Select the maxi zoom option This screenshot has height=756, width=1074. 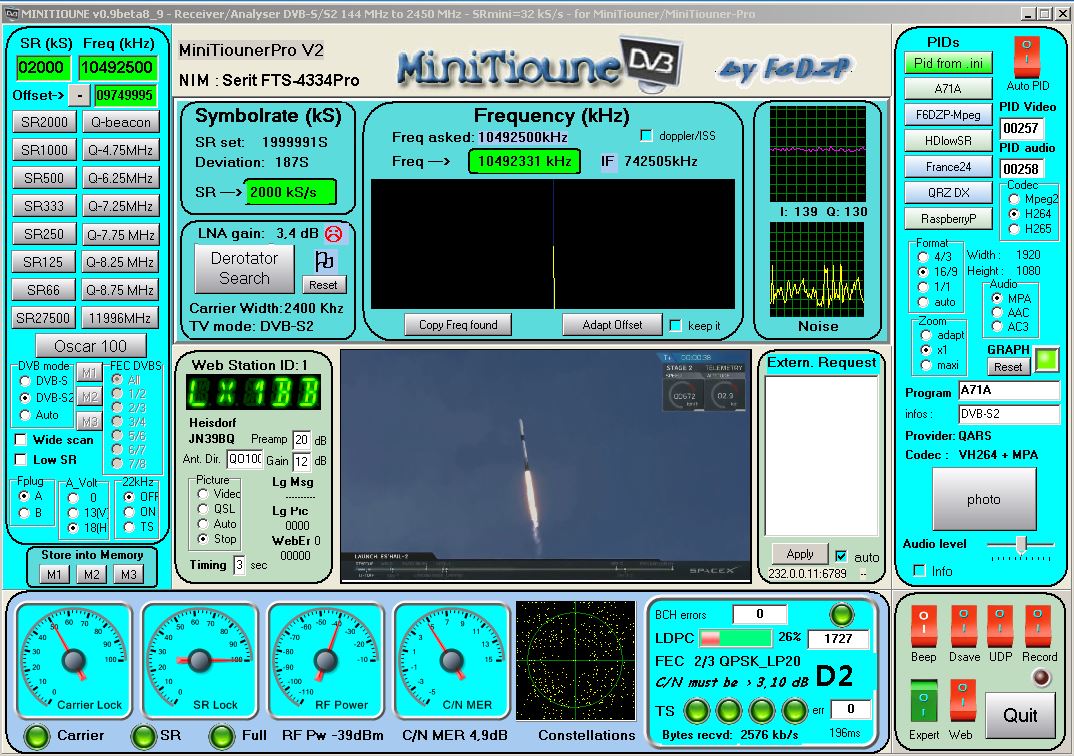coord(926,366)
